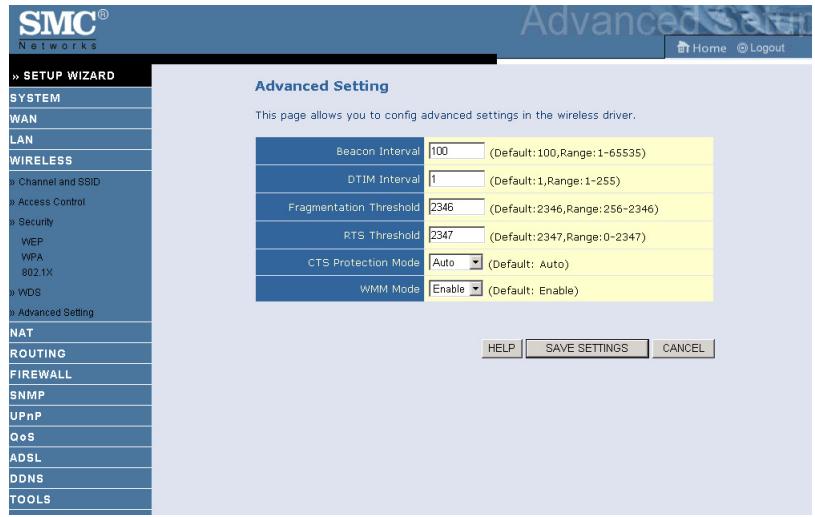Click the SMC Networks logo
Screen dimensions: 815x517
coord(63,30)
